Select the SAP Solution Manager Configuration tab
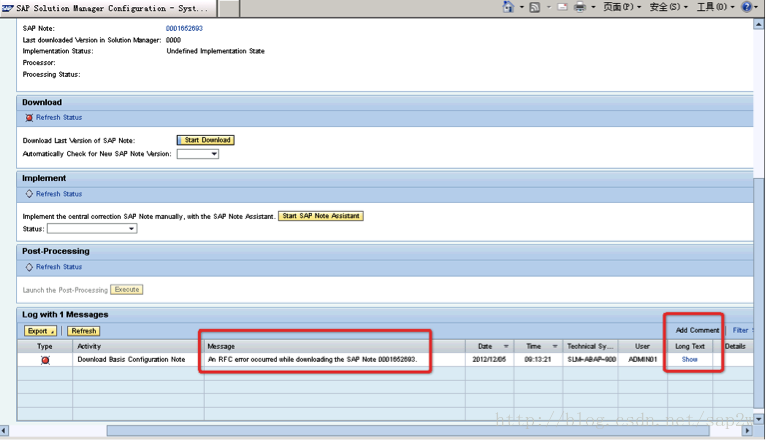Image resolution: width=766 pixels, height=440 pixels. click(x=108, y=8)
